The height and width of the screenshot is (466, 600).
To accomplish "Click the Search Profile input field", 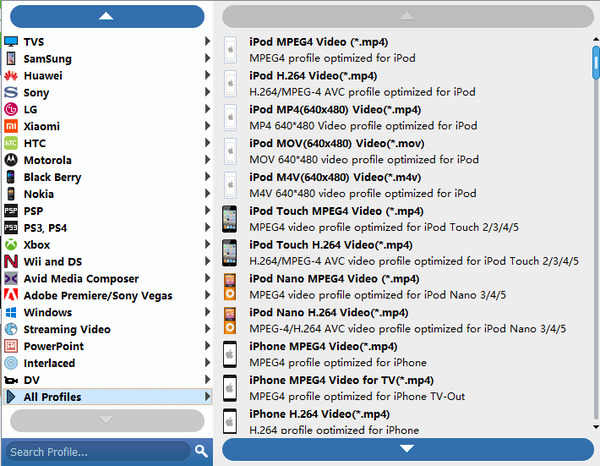I will point(96,451).
